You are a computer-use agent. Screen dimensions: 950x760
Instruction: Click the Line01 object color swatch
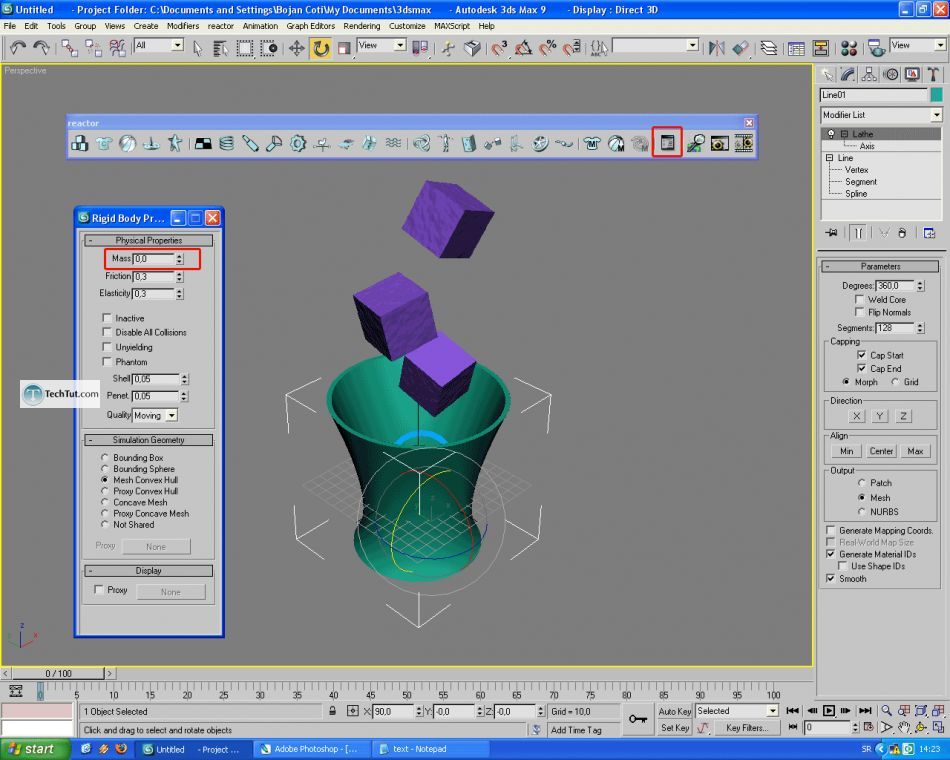936,95
